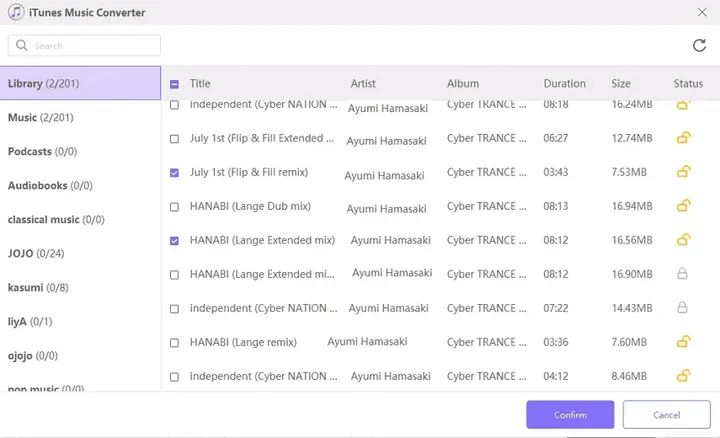Click the Search input field
Screen dimensions: 720x438
92,46
